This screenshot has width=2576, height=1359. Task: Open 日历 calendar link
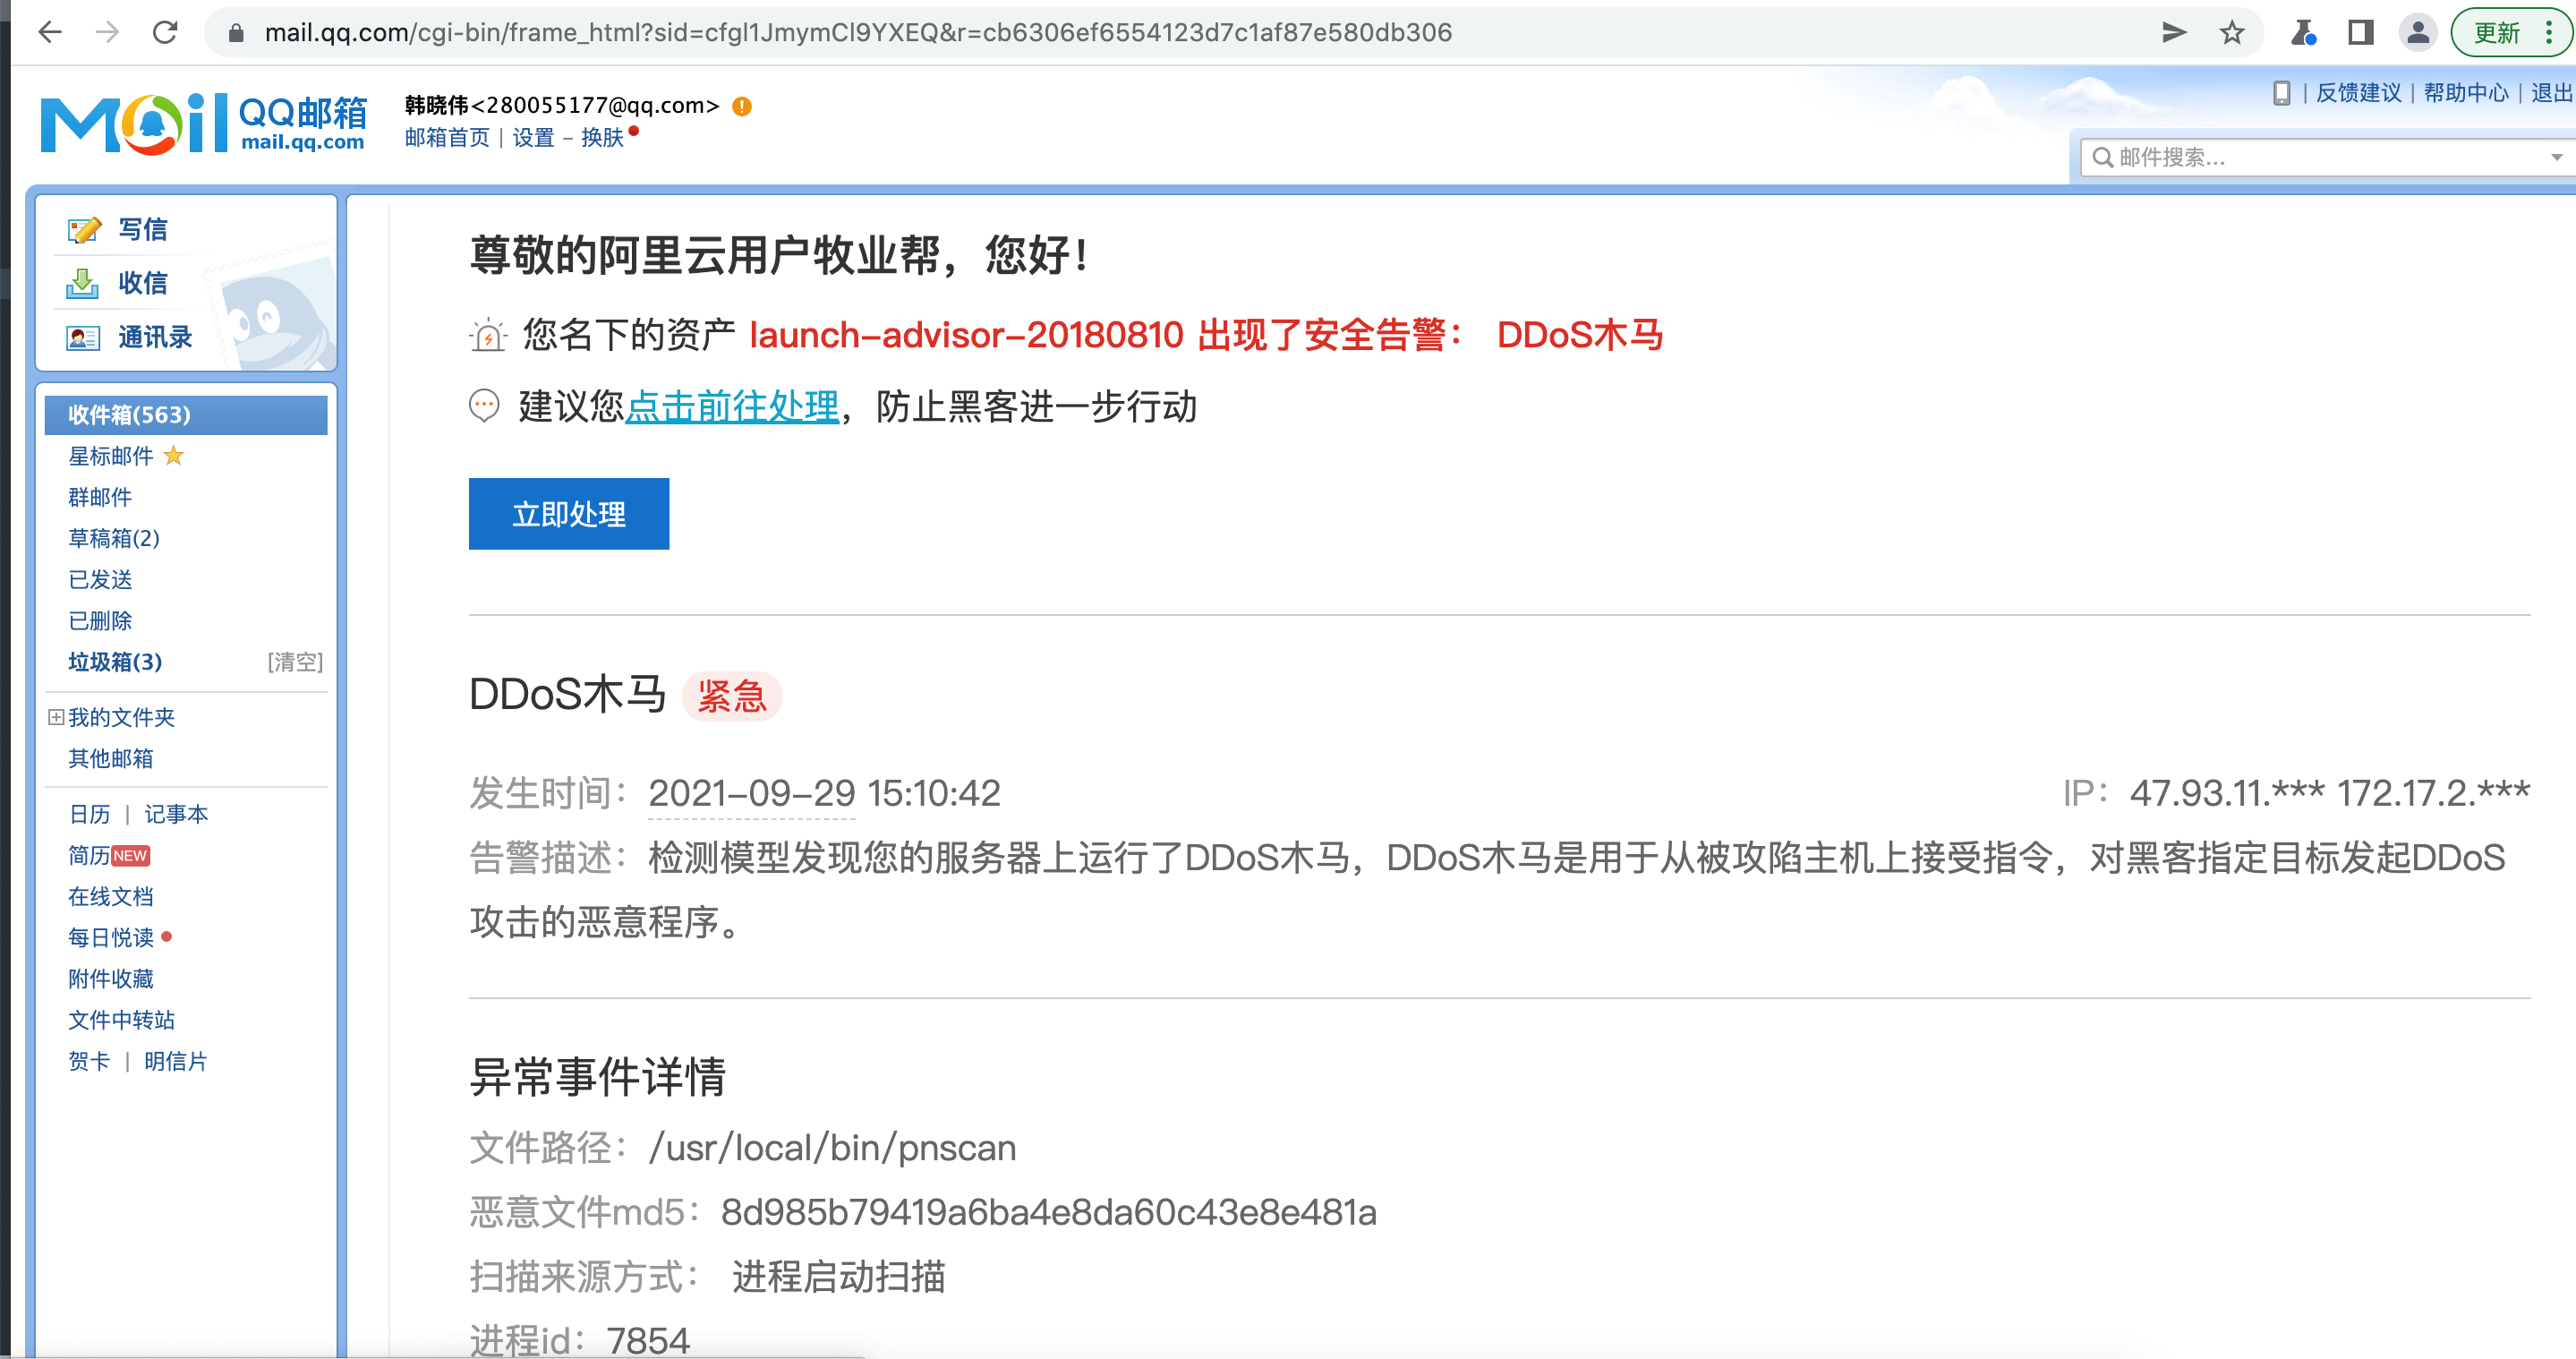pyautogui.click(x=90, y=814)
